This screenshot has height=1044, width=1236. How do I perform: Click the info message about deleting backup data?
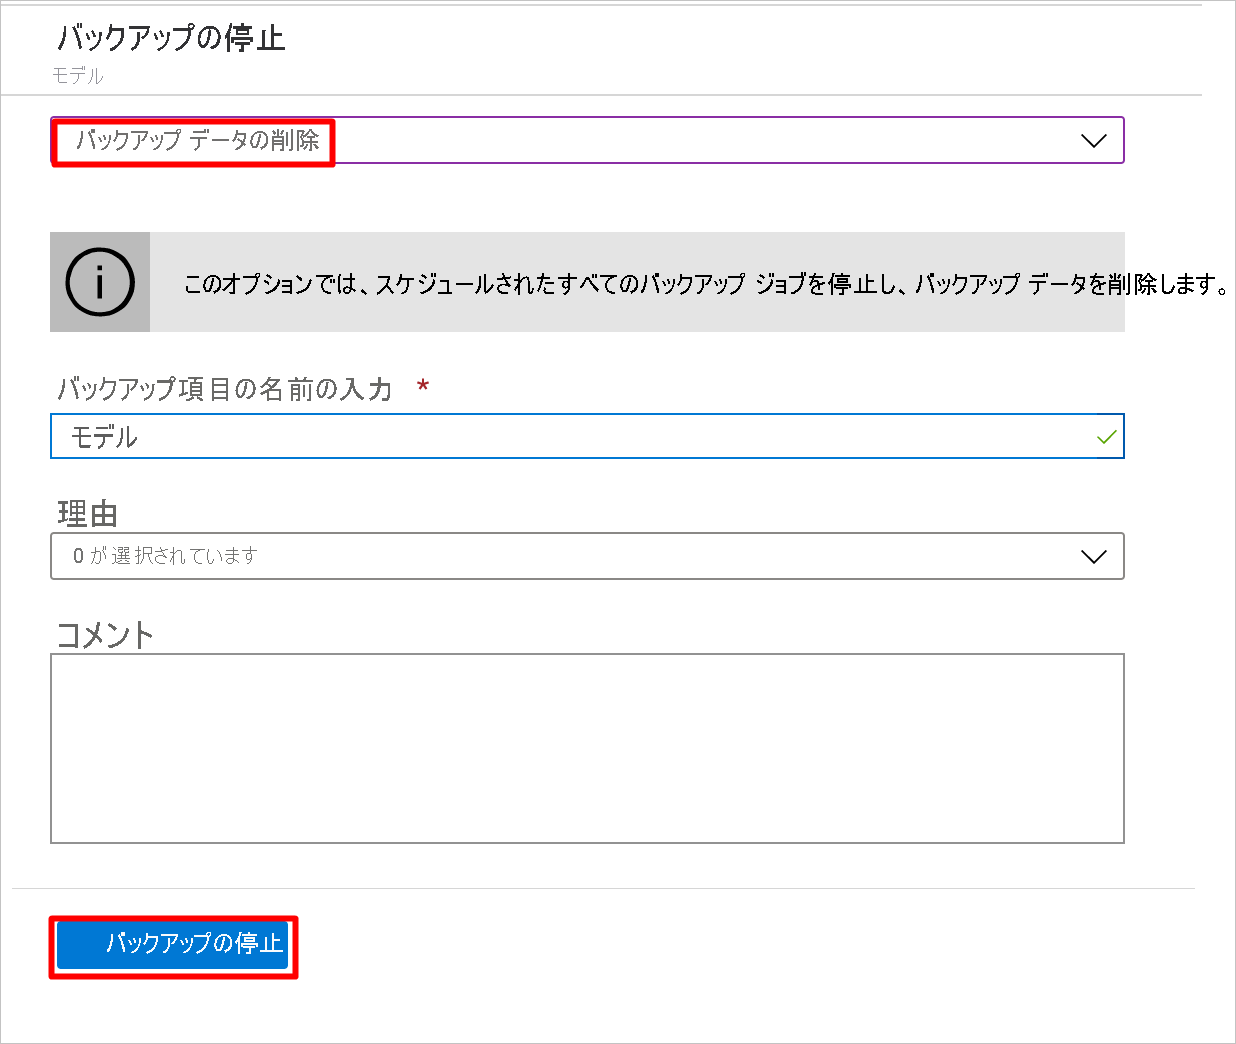pos(706,284)
